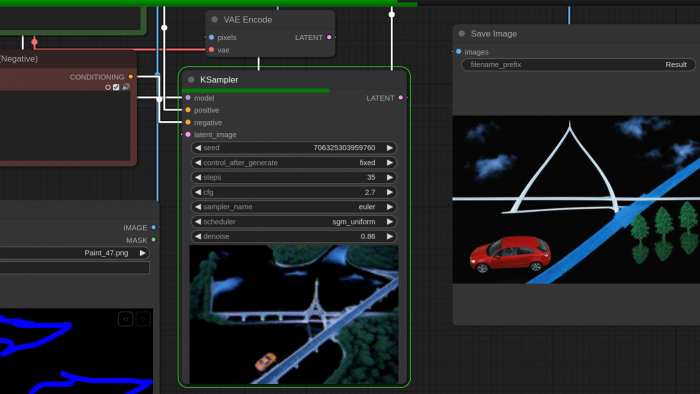700x394 pixels.
Task: Increase the seed value with right arrow
Action: (x=390, y=148)
